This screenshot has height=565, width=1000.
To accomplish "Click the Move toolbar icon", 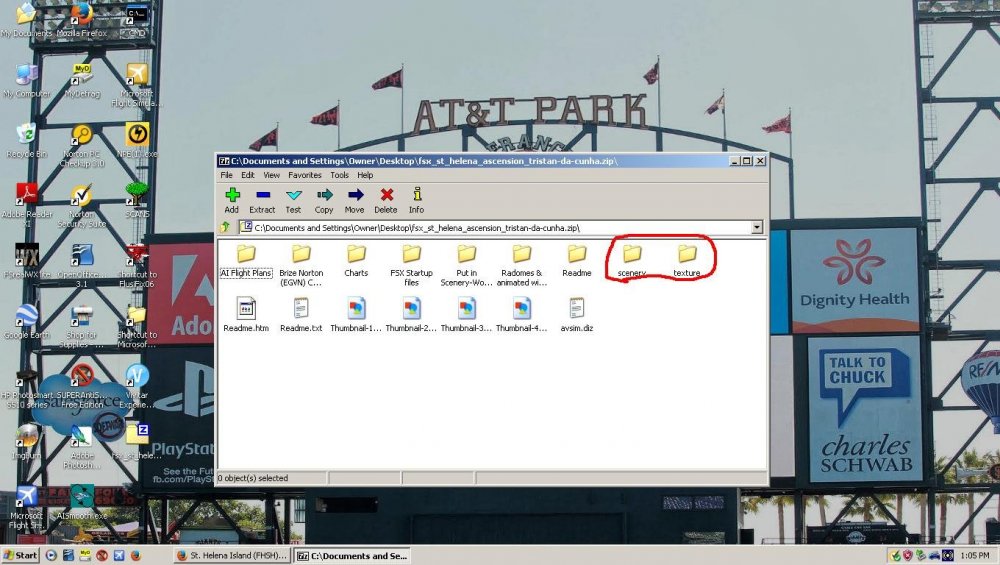I will 355,200.
